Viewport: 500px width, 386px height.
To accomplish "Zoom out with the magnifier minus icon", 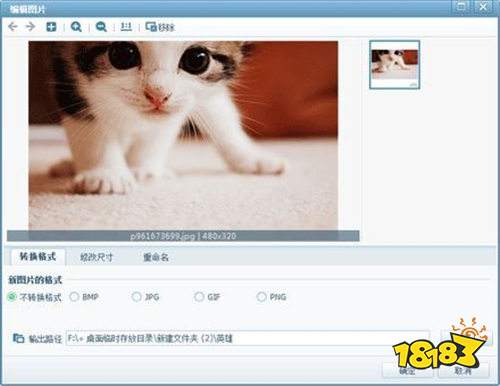I will (101, 27).
